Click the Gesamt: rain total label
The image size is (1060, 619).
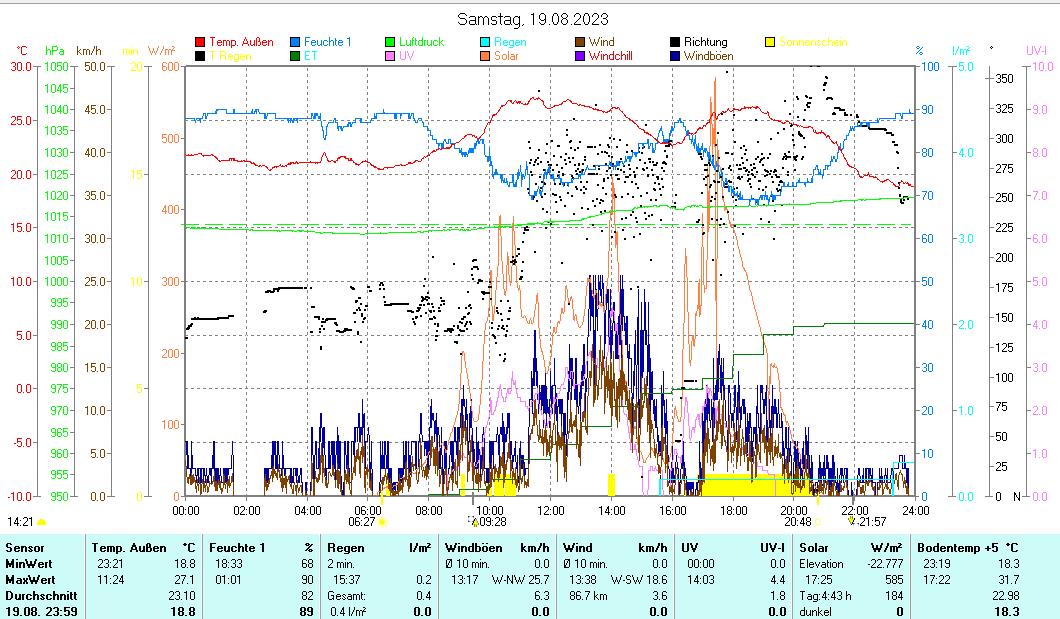point(347,596)
